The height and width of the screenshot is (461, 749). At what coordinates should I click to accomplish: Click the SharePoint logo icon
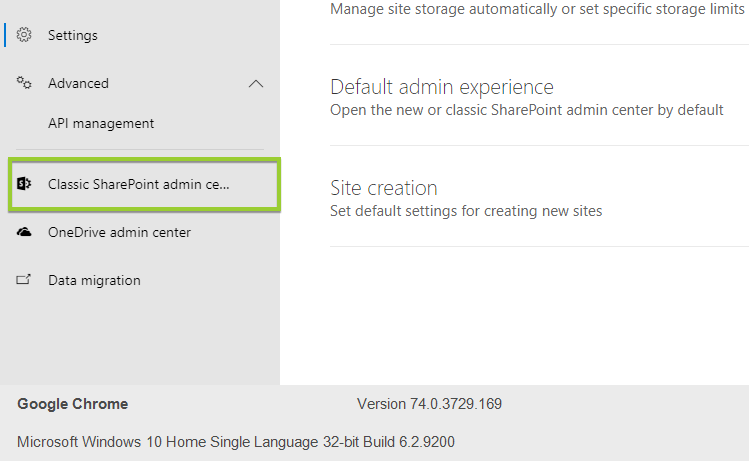click(24, 183)
